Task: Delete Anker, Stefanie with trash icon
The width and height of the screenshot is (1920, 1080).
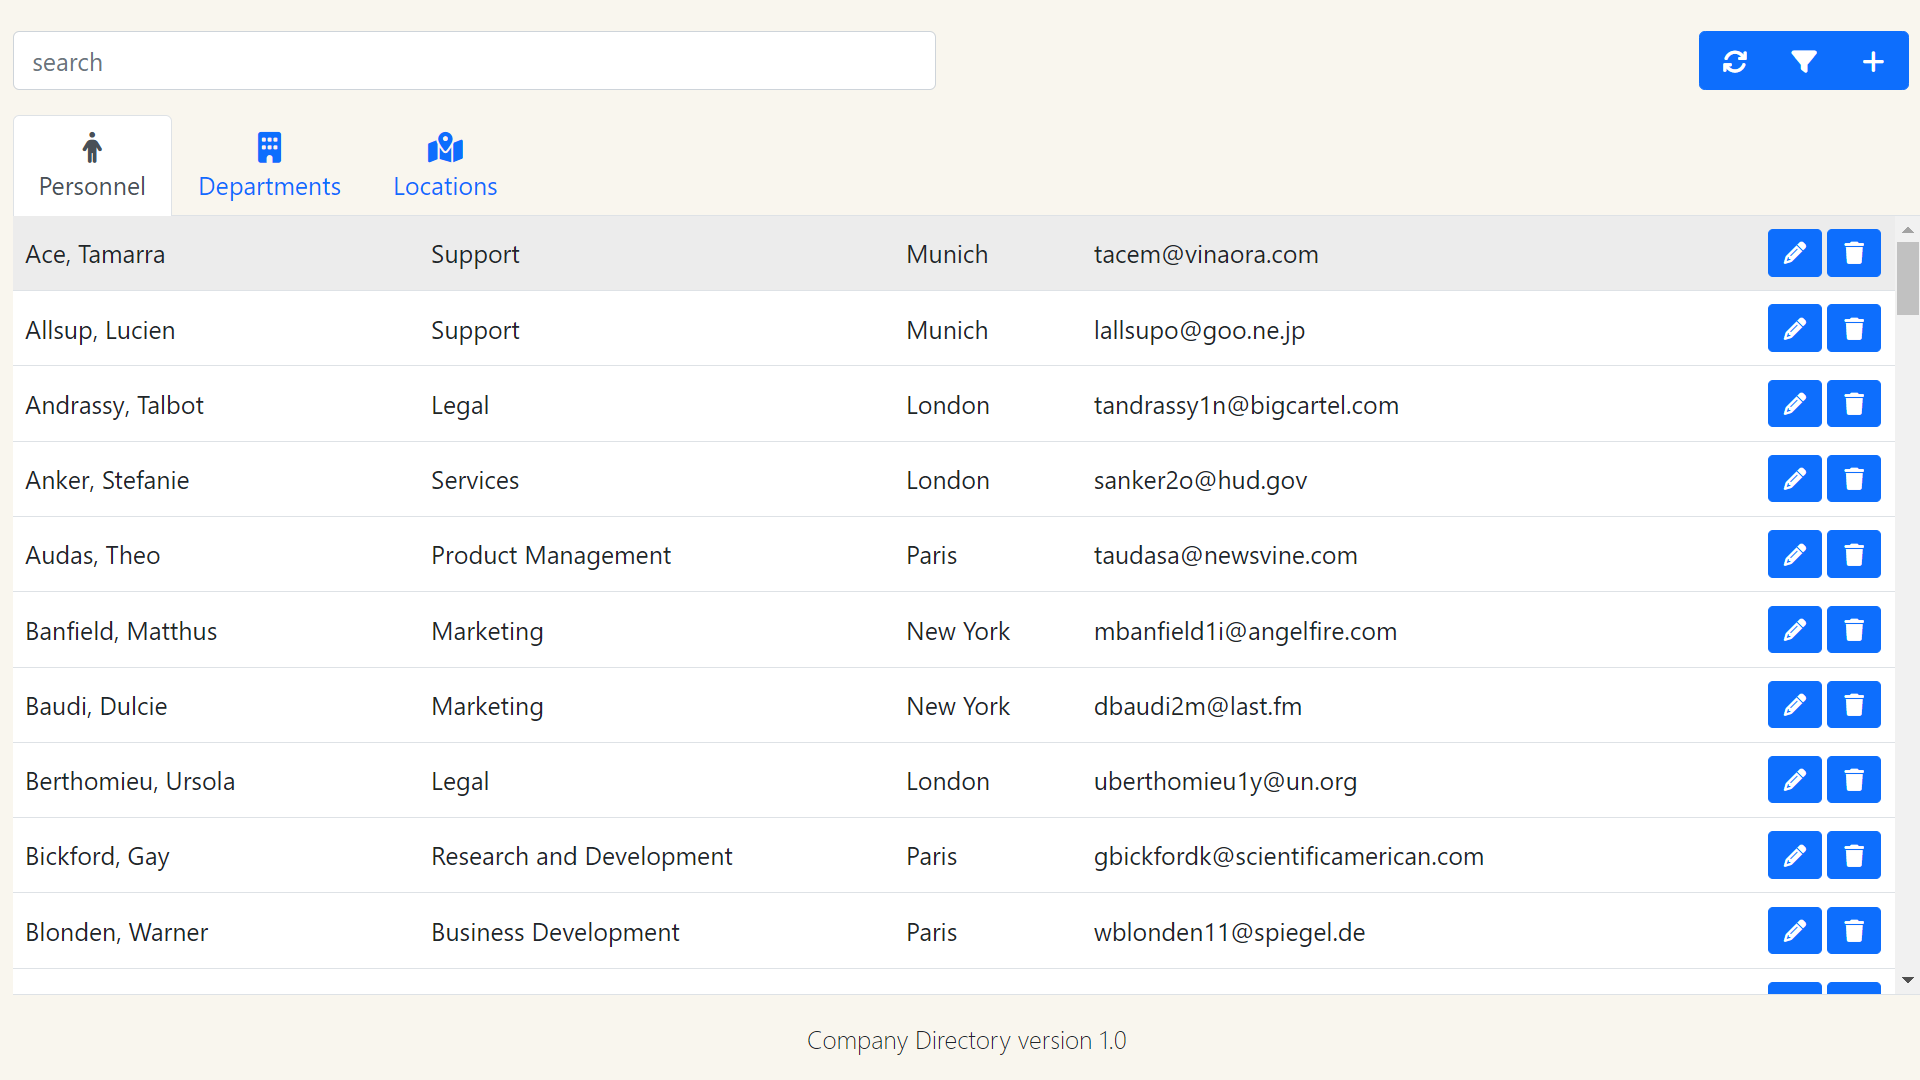Action: 1853,479
